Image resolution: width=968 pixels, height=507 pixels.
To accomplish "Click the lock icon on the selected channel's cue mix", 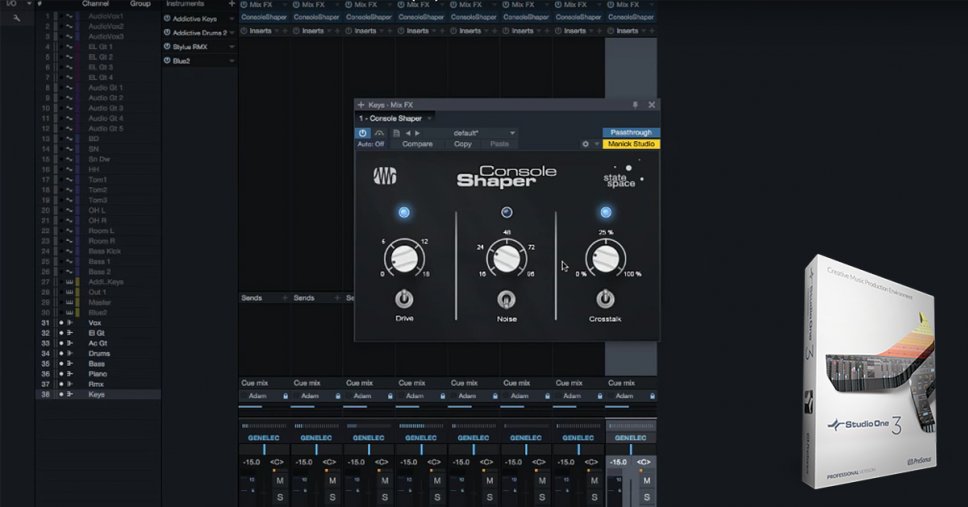I will pyautogui.click(x=650, y=396).
